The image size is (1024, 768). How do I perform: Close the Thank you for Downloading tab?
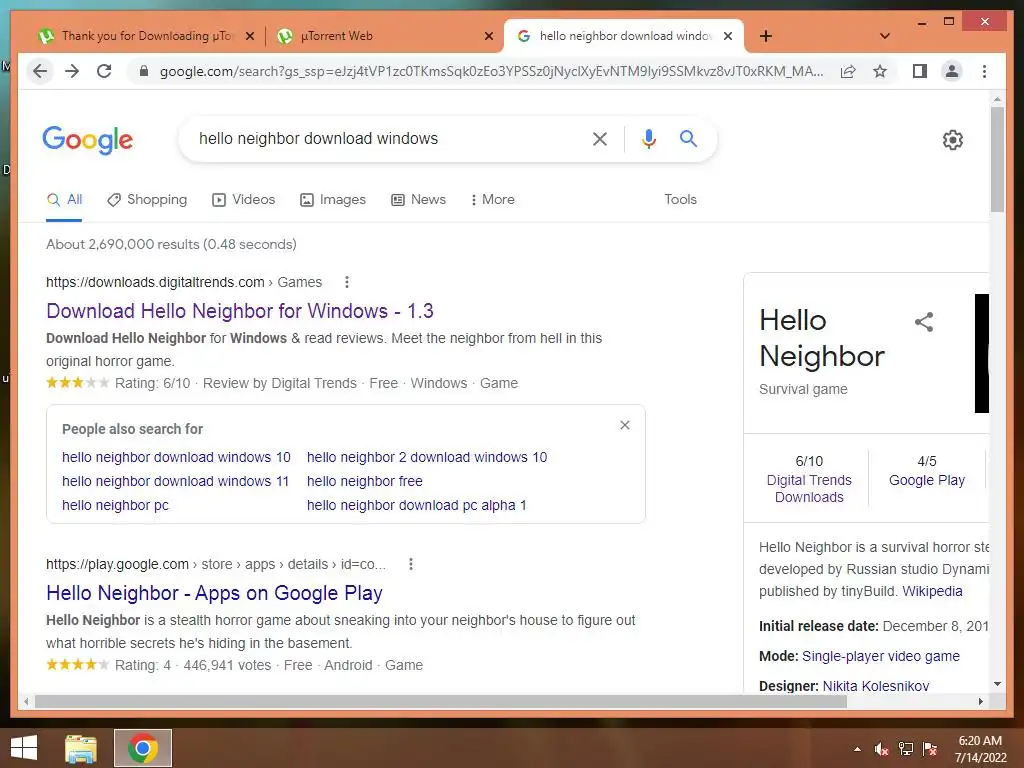[249, 36]
